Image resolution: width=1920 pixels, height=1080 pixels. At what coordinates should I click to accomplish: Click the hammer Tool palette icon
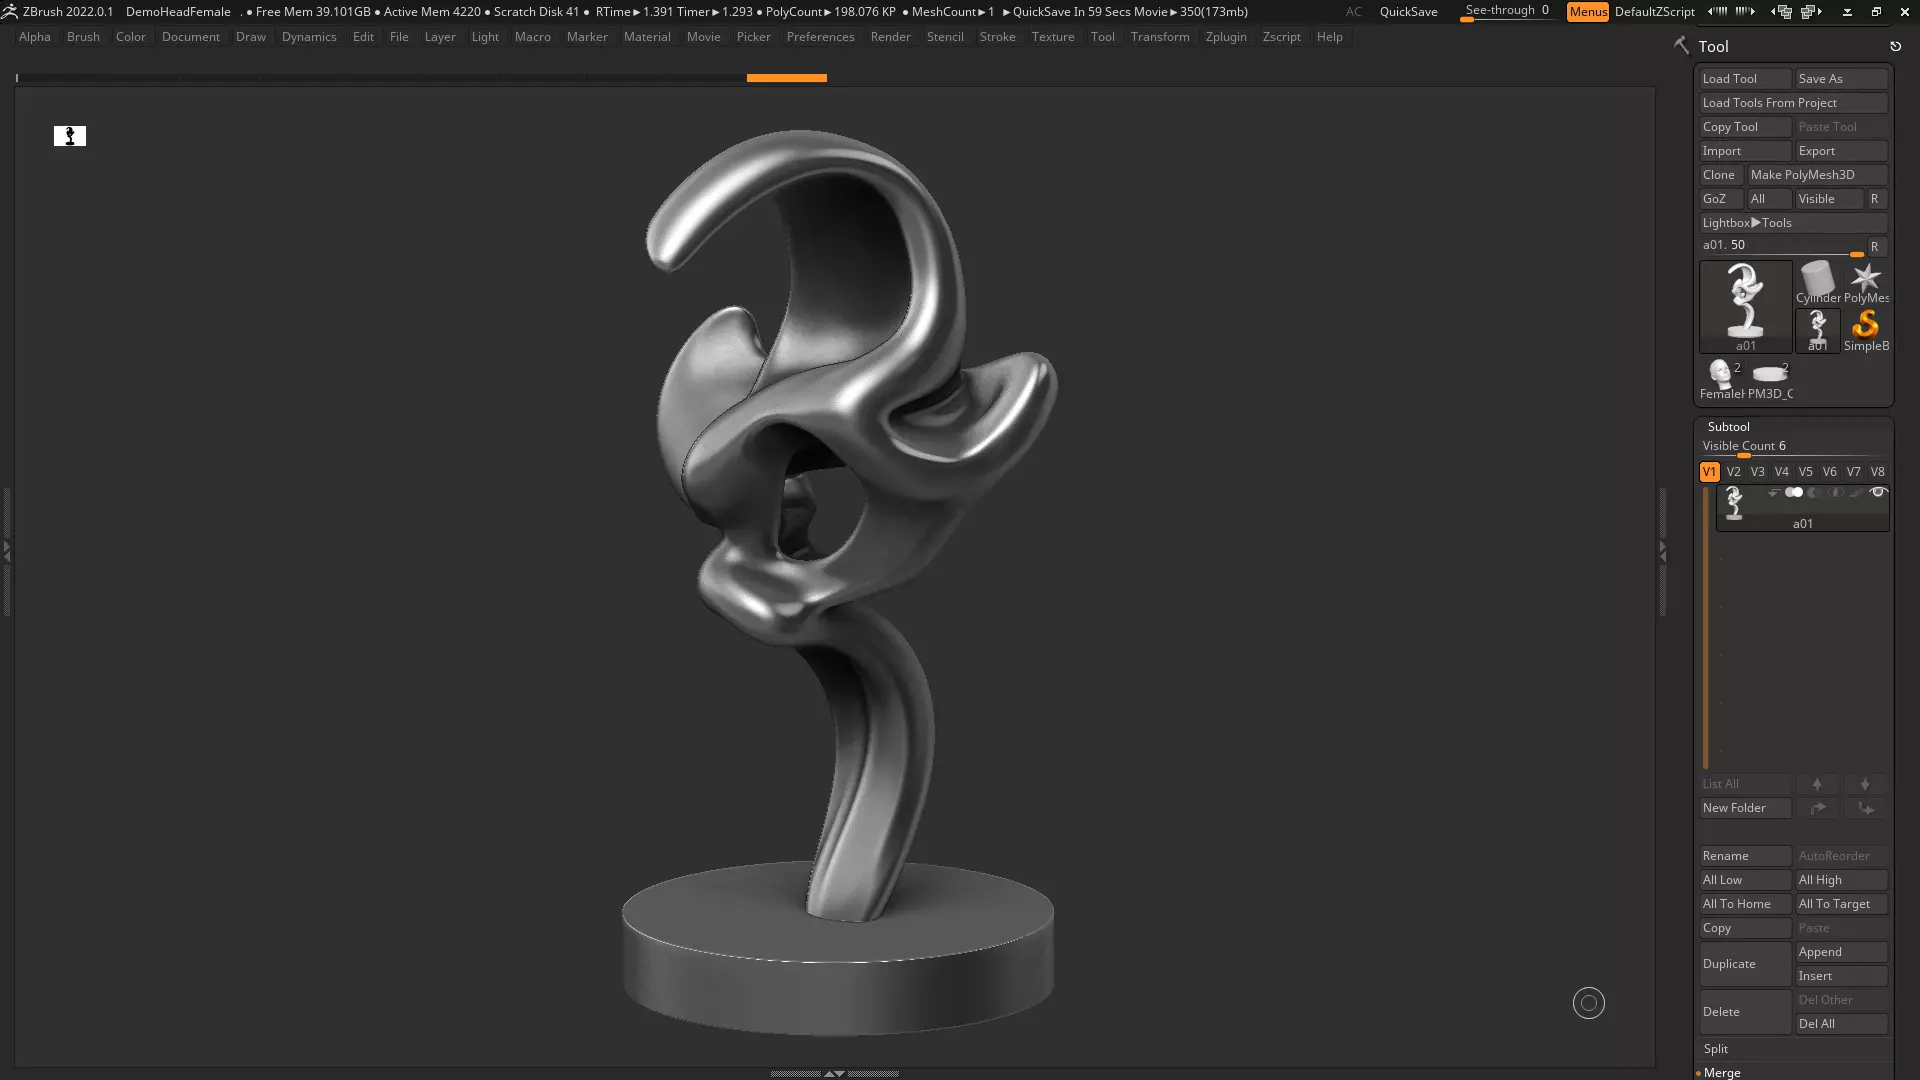point(1681,46)
